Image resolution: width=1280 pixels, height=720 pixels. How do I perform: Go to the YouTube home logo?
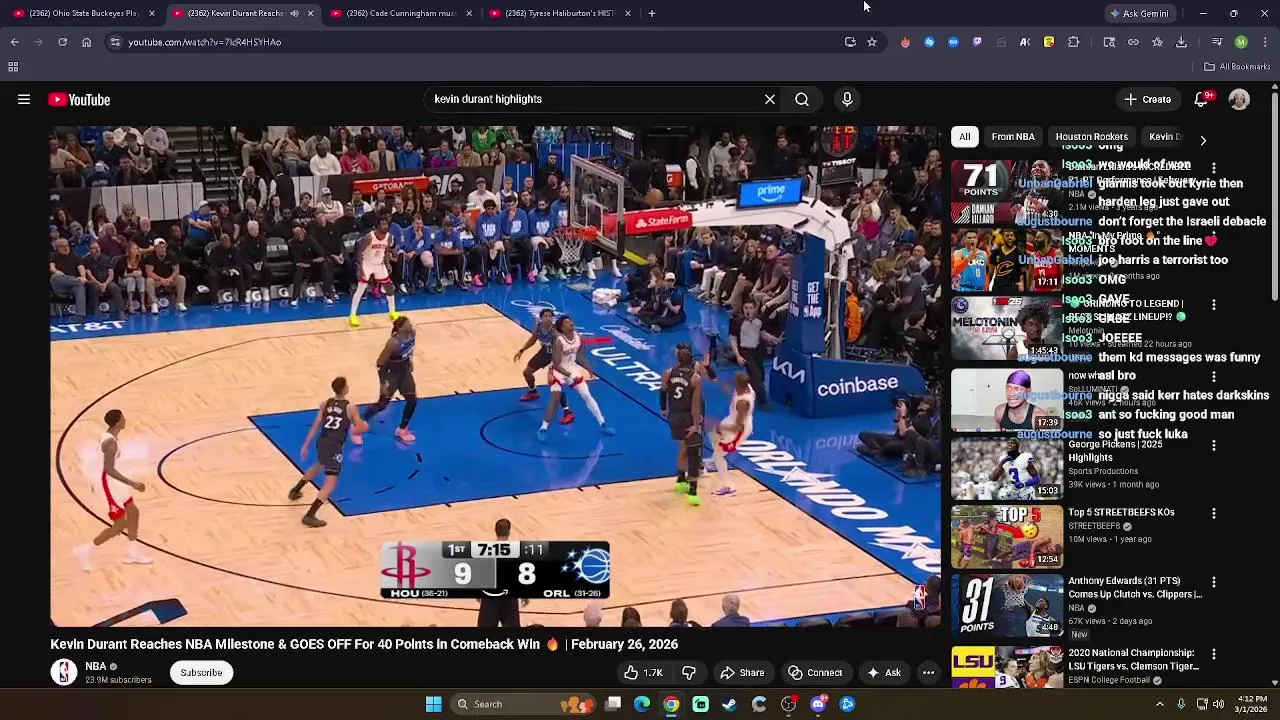click(79, 99)
